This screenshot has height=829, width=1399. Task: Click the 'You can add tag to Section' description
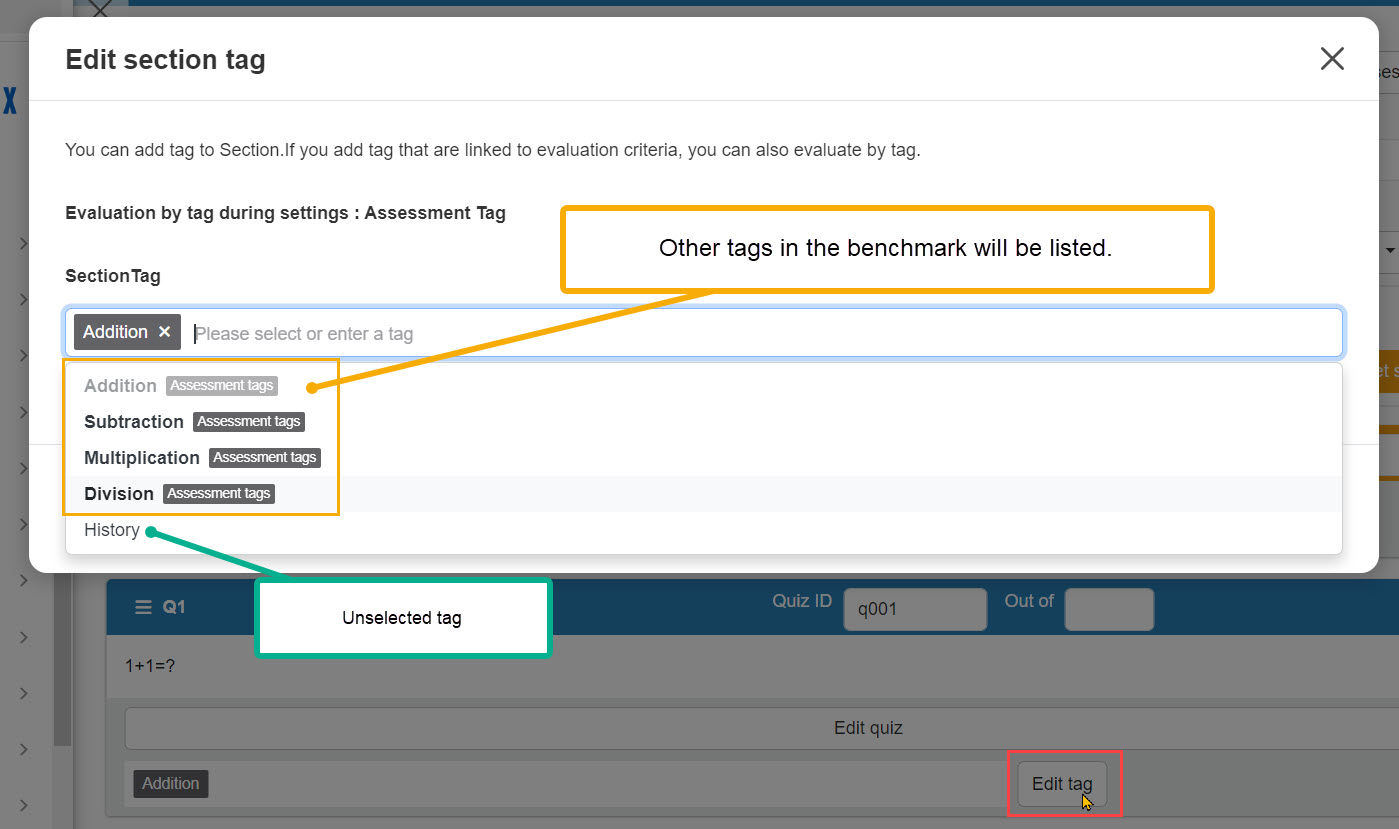tap(492, 151)
